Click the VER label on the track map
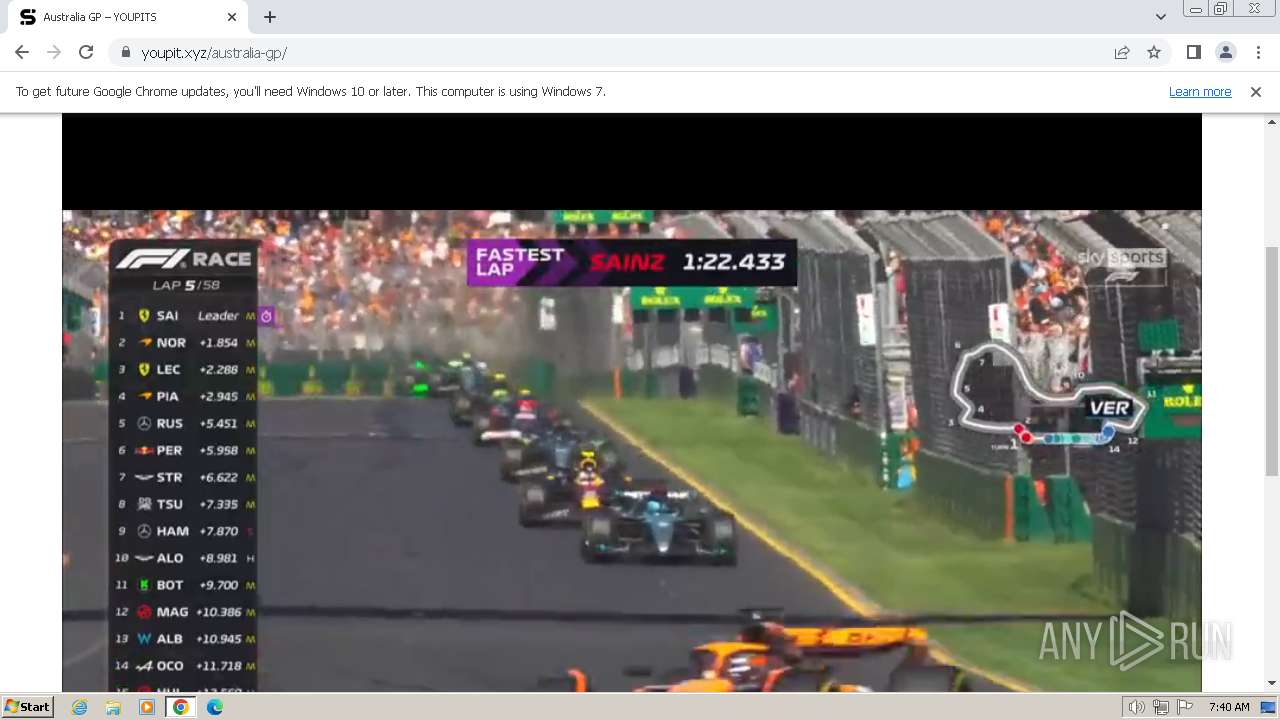The image size is (1280, 720). click(1109, 408)
